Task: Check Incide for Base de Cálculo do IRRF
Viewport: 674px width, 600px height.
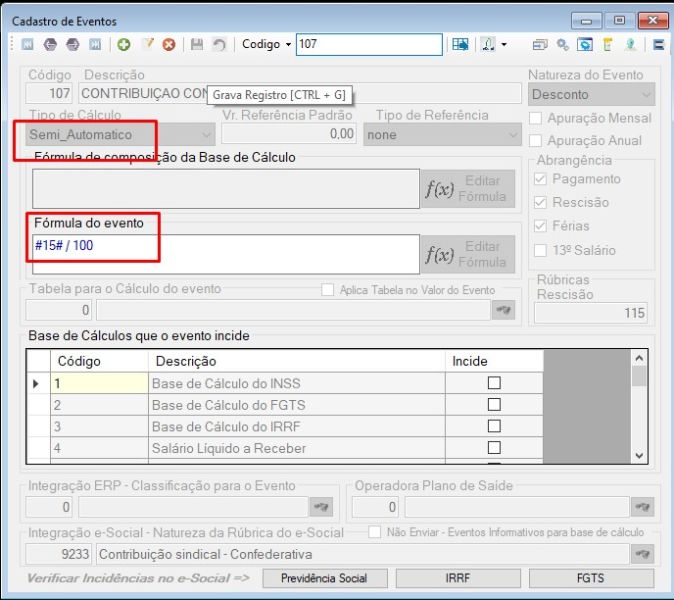Action: pyautogui.click(x=494, y=426)
